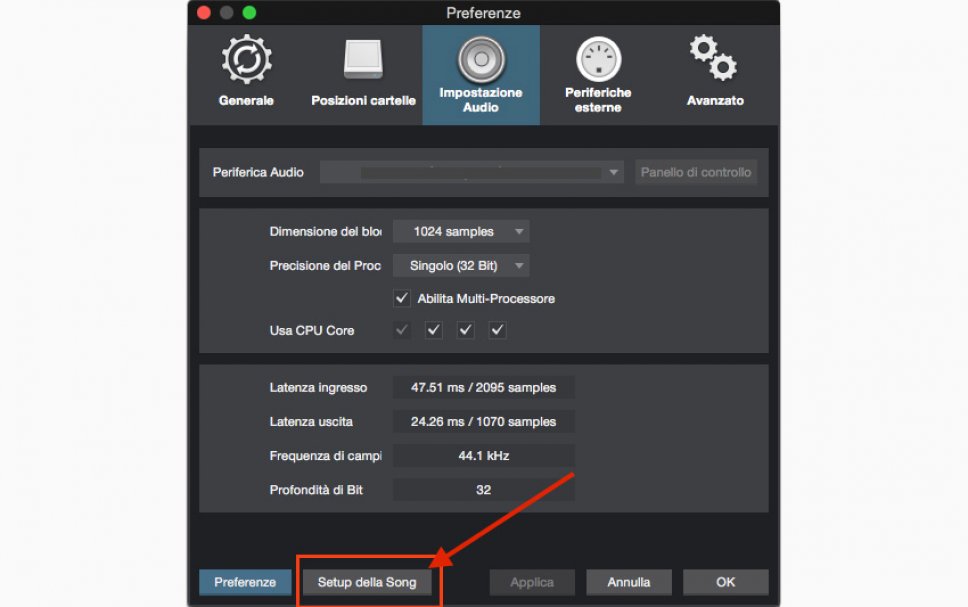Open the Pannello di controllo button
The image size is (968, 607).
696,172
